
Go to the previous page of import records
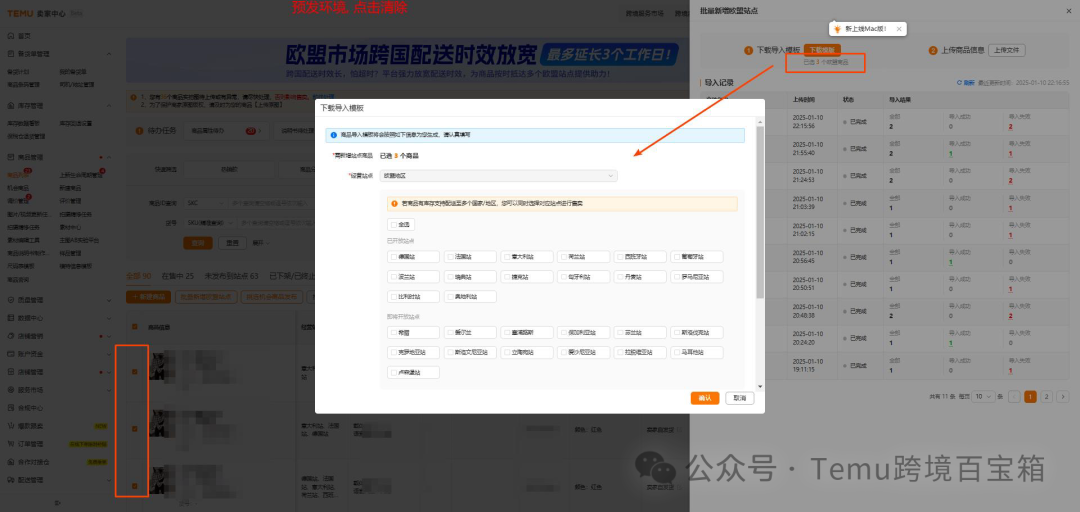pyautogui.click(x=1014, y=396)
